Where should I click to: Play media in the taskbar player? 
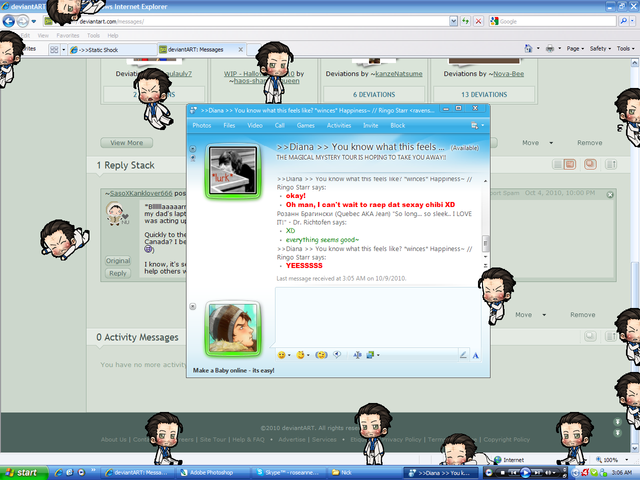(x=525, y=473)
